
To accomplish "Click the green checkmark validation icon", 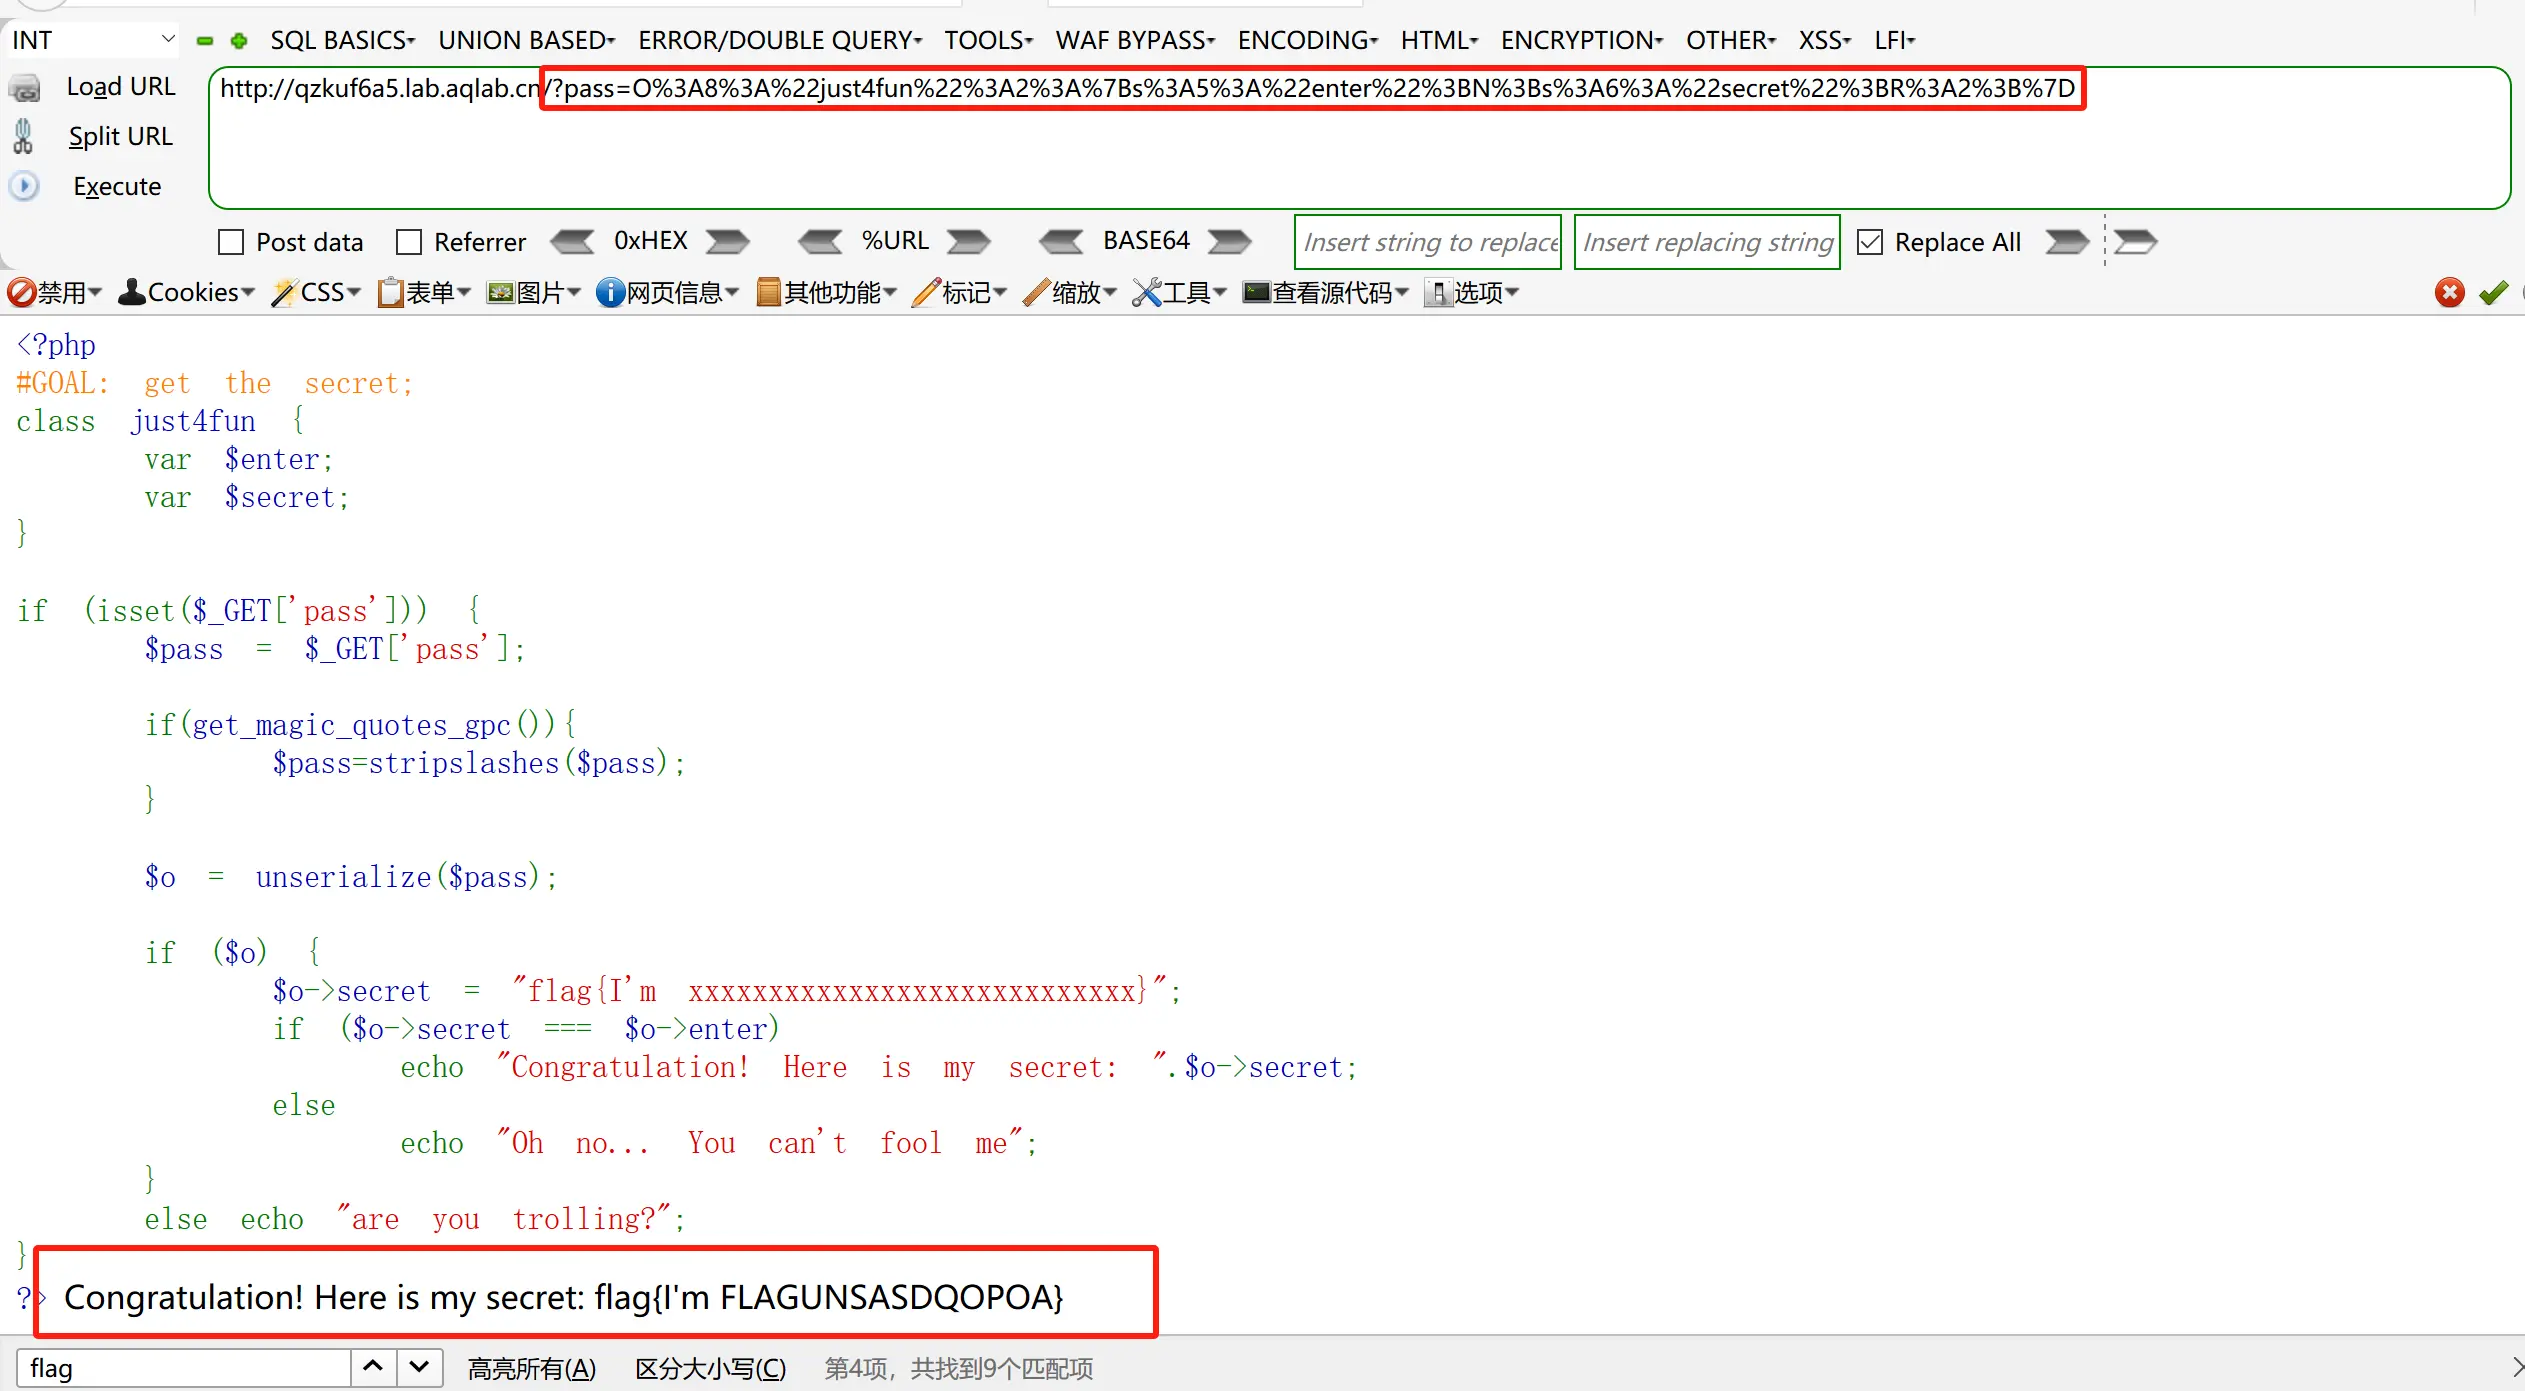I will 2494,292.
